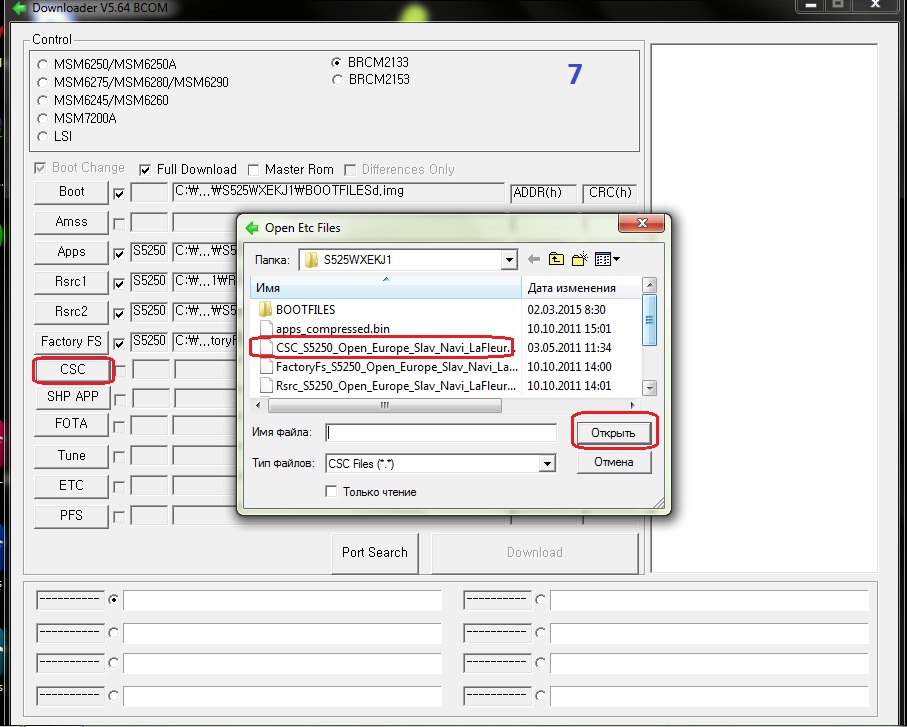
Task: Sort by Дата изменения column header
Action: point(581,287)
